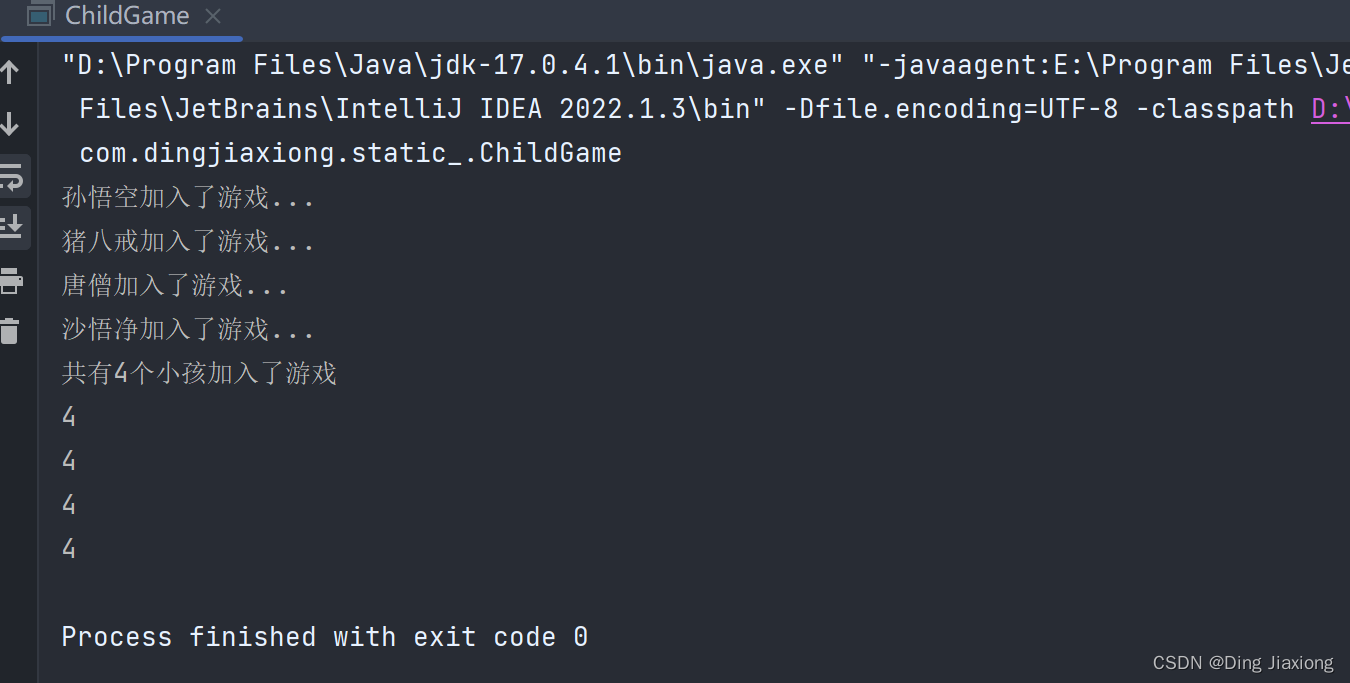Close the ChildGame run tab
Image resolution: width=1350 pixels, height=683 pixels.
(212, 16)
